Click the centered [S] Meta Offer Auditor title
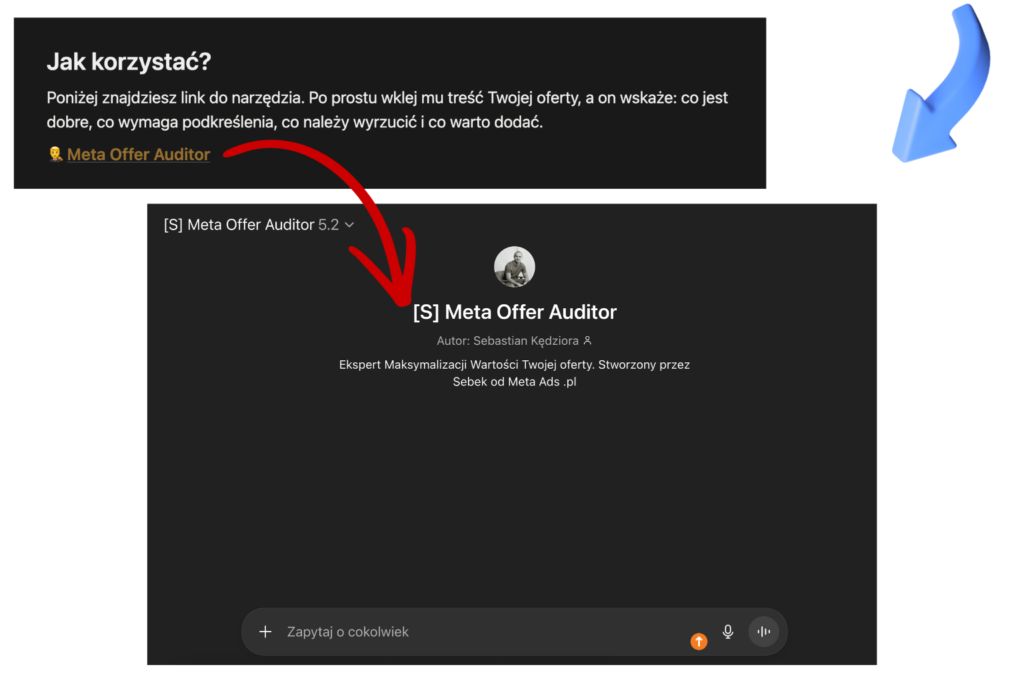 click(515, 312)
